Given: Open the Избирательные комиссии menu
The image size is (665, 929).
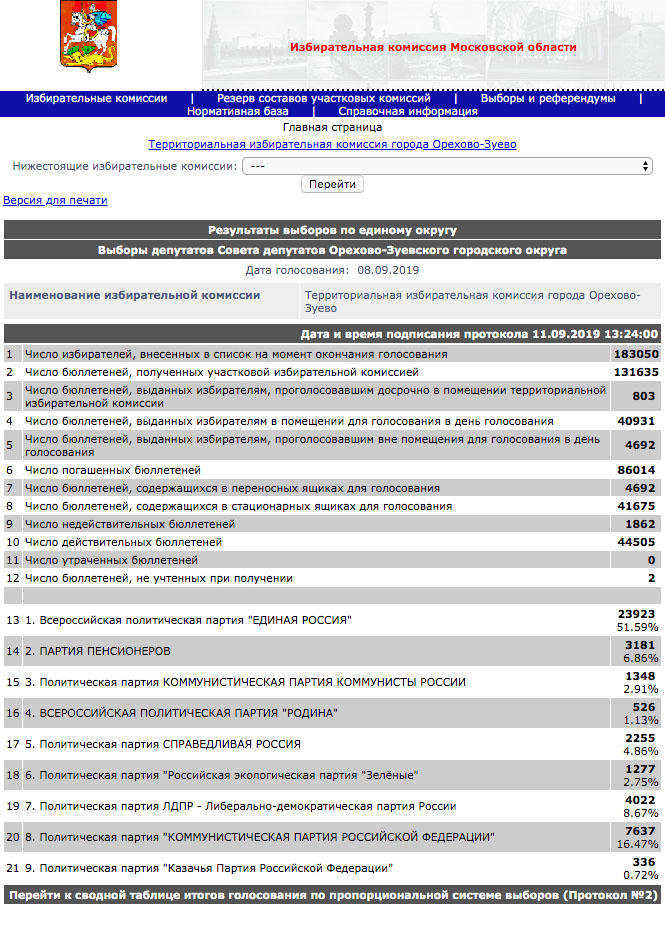Looking at the screenshot, I should point(96,98).
